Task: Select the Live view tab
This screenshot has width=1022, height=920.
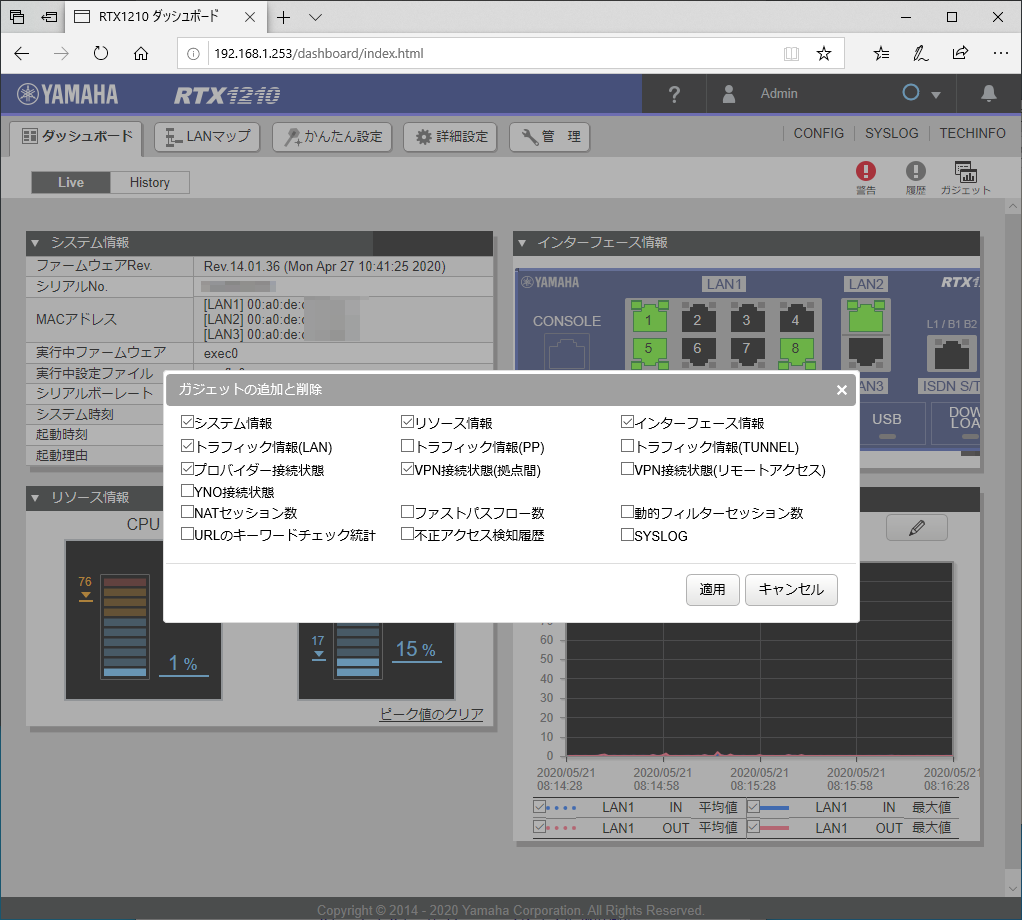Action: coord(71,182)
